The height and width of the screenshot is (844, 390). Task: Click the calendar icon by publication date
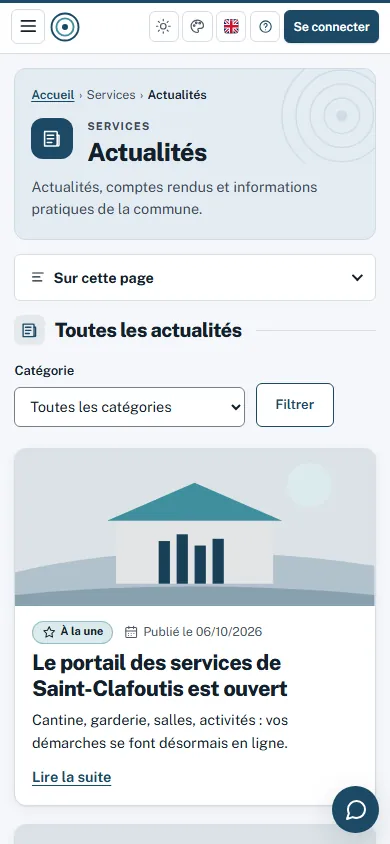point(131,632)
